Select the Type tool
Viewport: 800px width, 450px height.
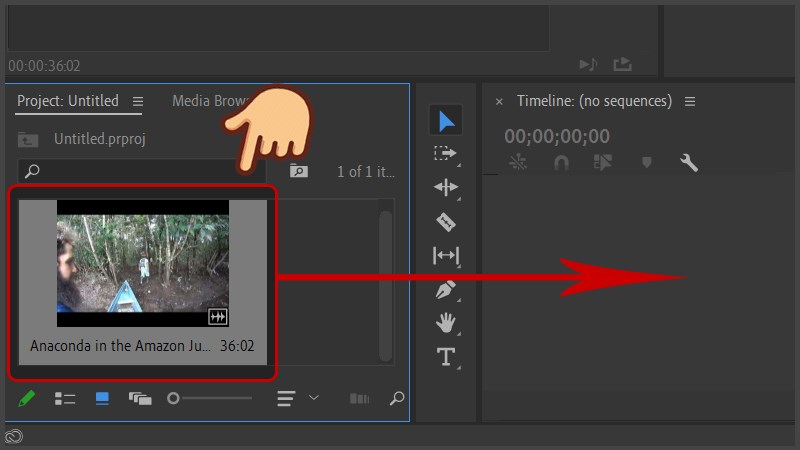(x=446, y=357)
